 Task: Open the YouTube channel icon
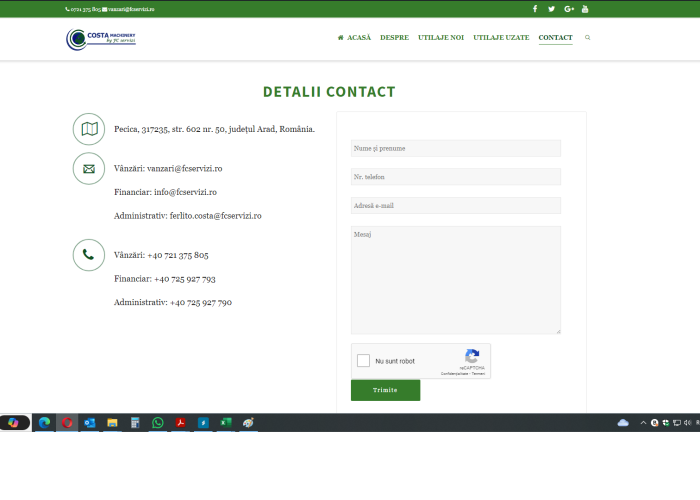click(x=586, y=9)
